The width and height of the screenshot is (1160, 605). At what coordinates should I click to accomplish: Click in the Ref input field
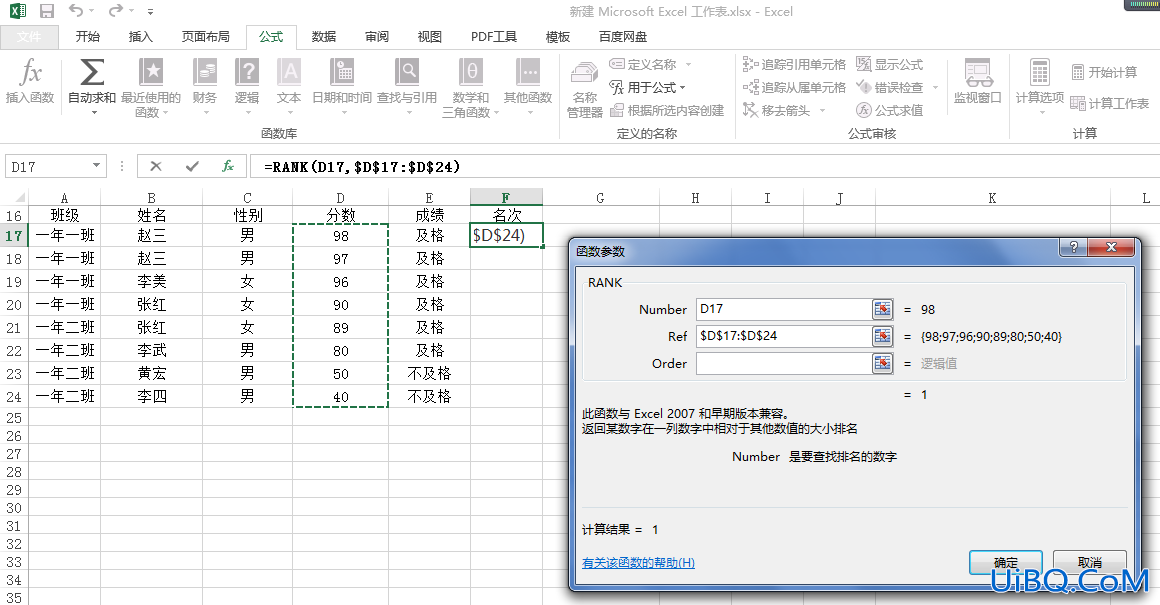(784, 337)
